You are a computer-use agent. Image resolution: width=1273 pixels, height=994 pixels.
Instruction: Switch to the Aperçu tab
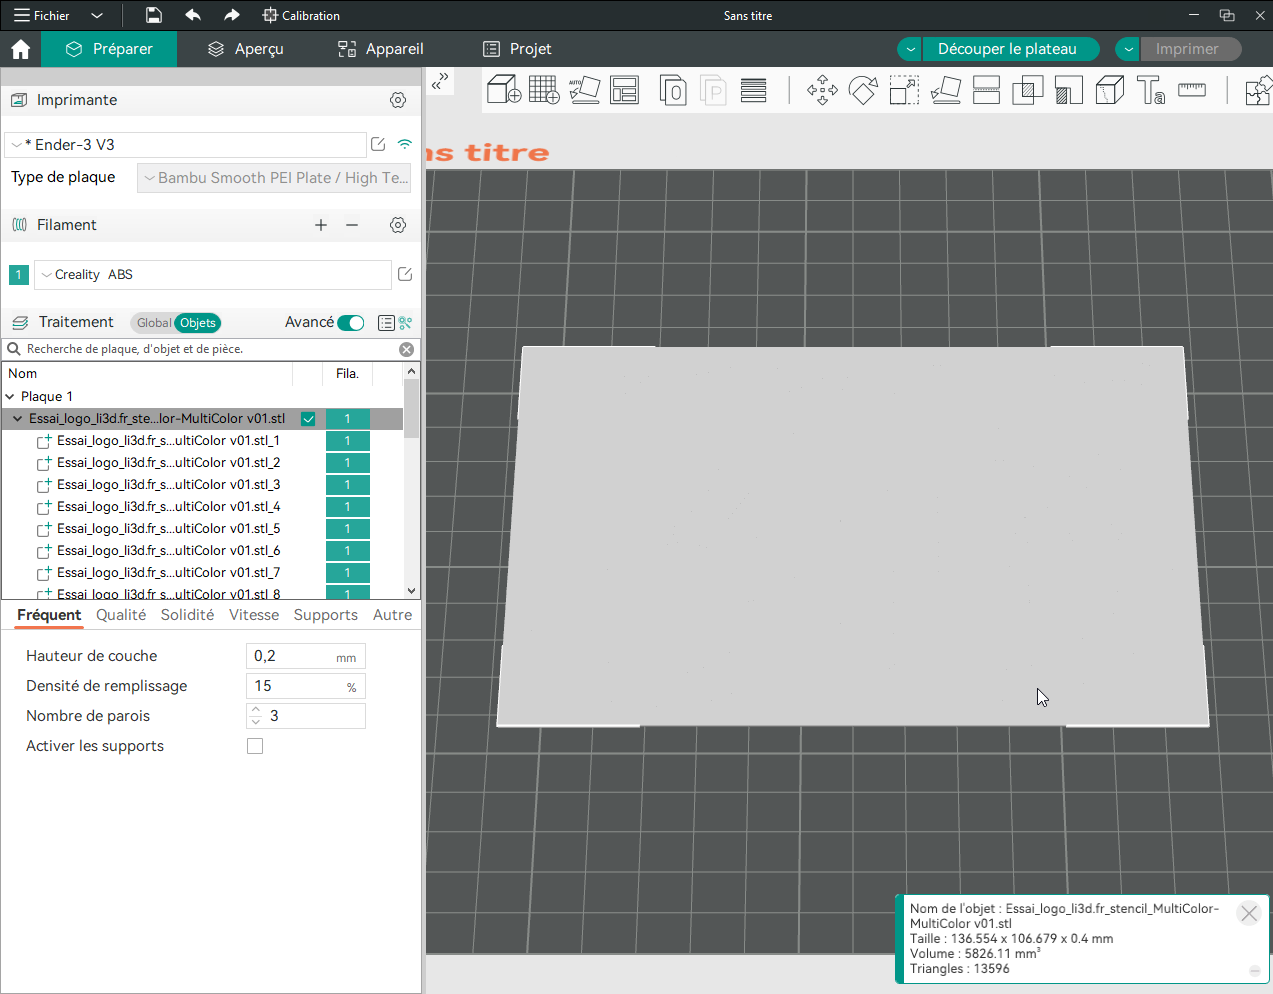pyautogui.click(x=245, y=49)
